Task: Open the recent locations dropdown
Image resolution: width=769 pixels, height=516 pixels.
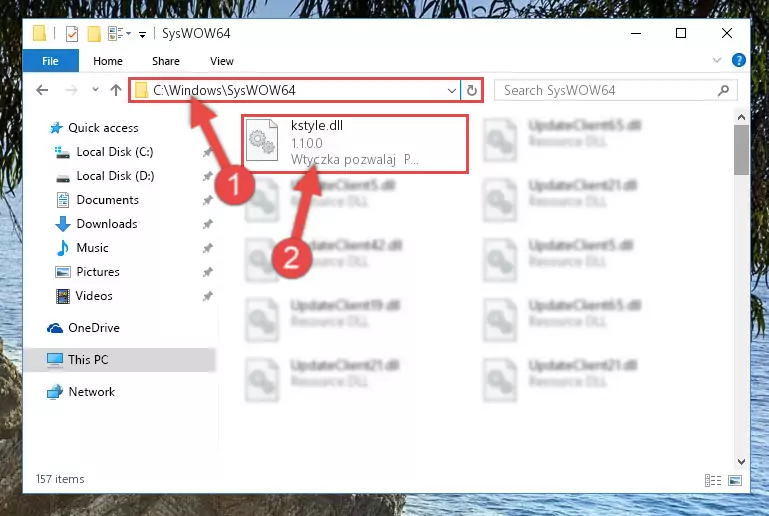Action: pyautogui.click(x=95, y=90)
